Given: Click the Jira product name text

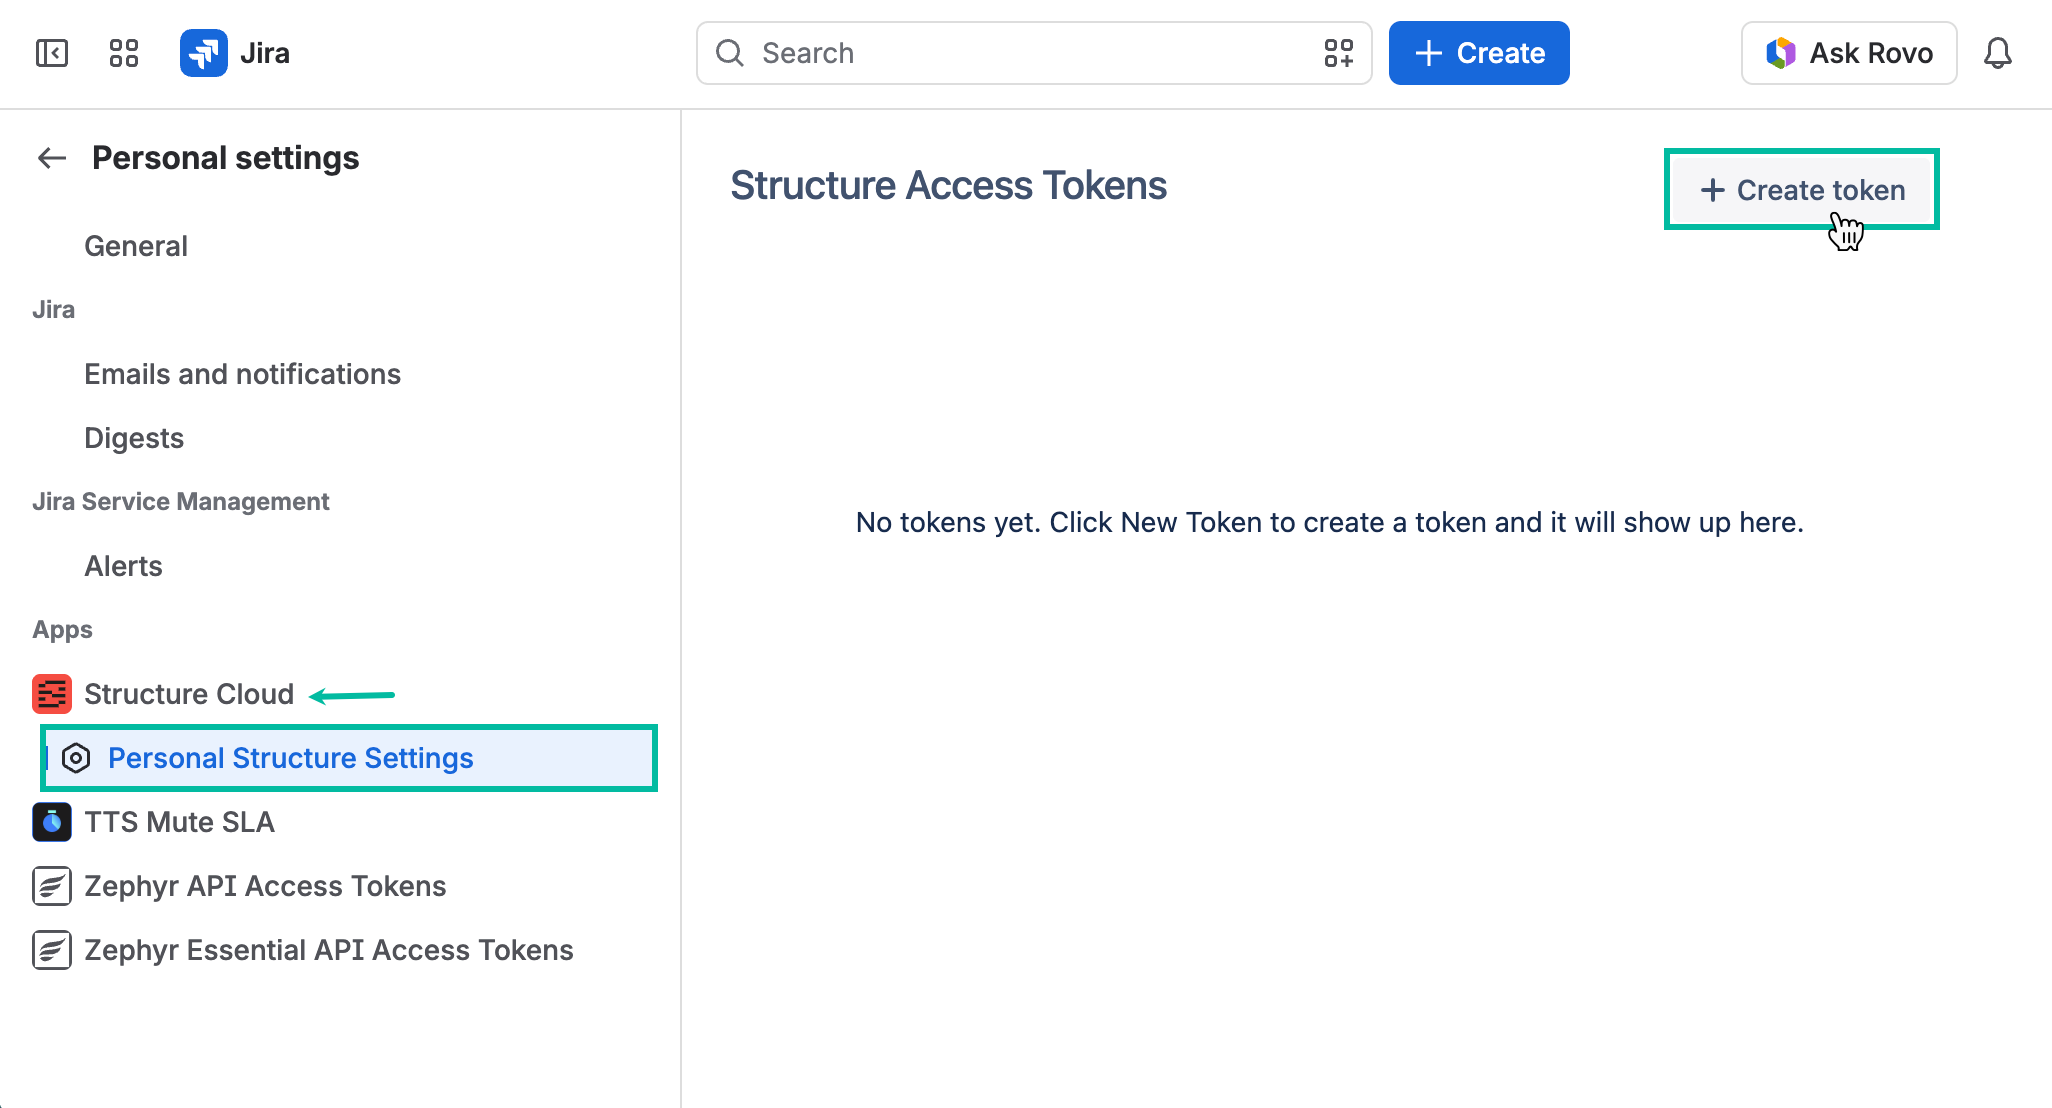Looking at the screenshot, I should (x=265, y=53).
